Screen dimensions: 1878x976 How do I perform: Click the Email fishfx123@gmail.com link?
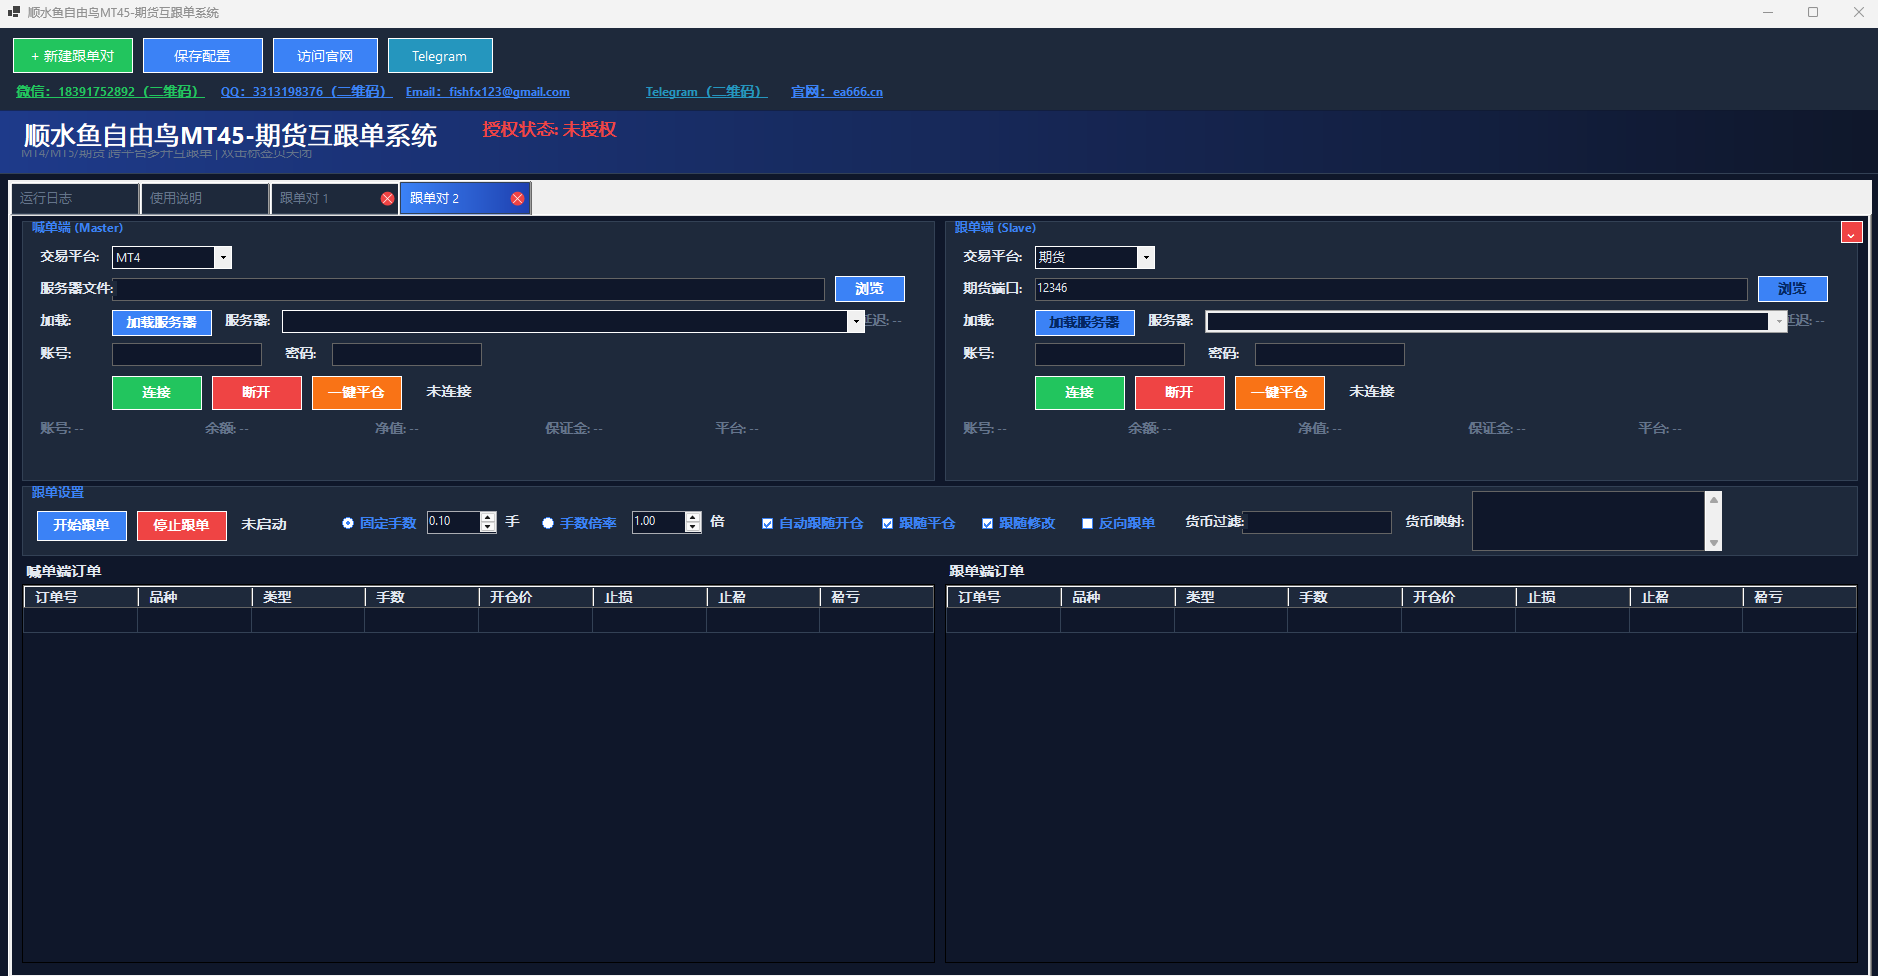pos(488,92)
